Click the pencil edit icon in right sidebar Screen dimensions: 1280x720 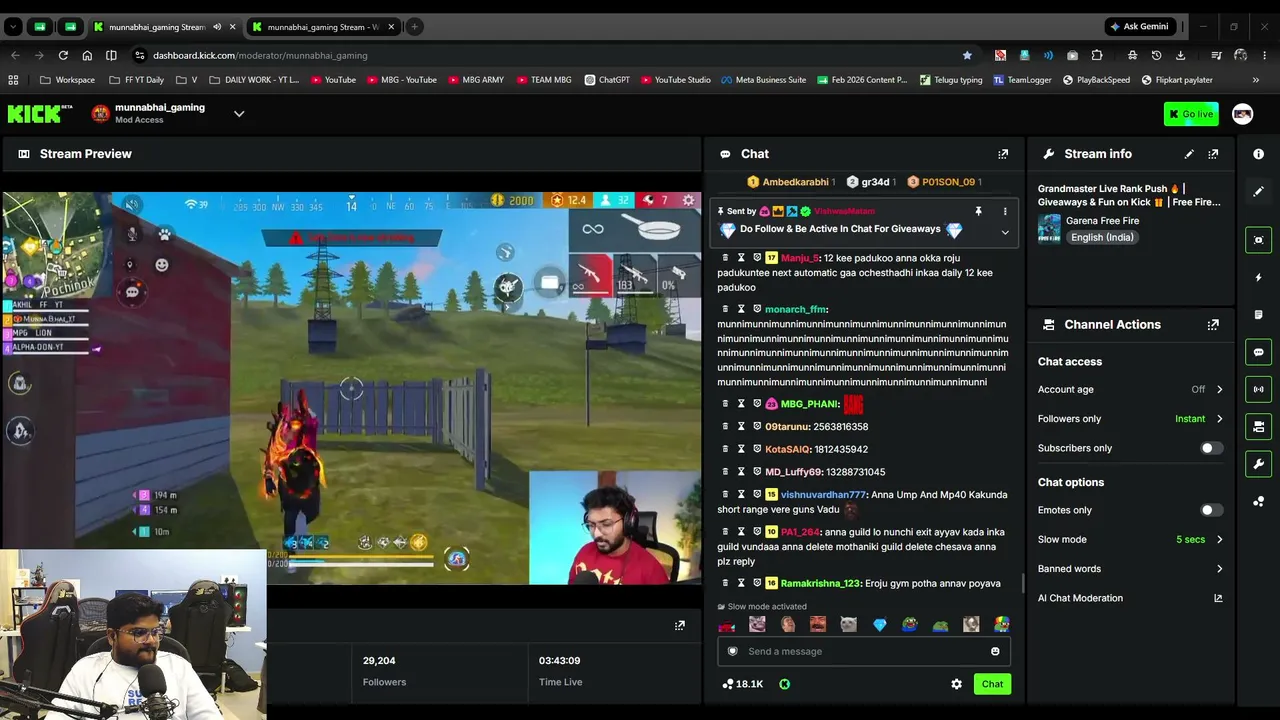pyautogui.click(x=1259, y=191)
